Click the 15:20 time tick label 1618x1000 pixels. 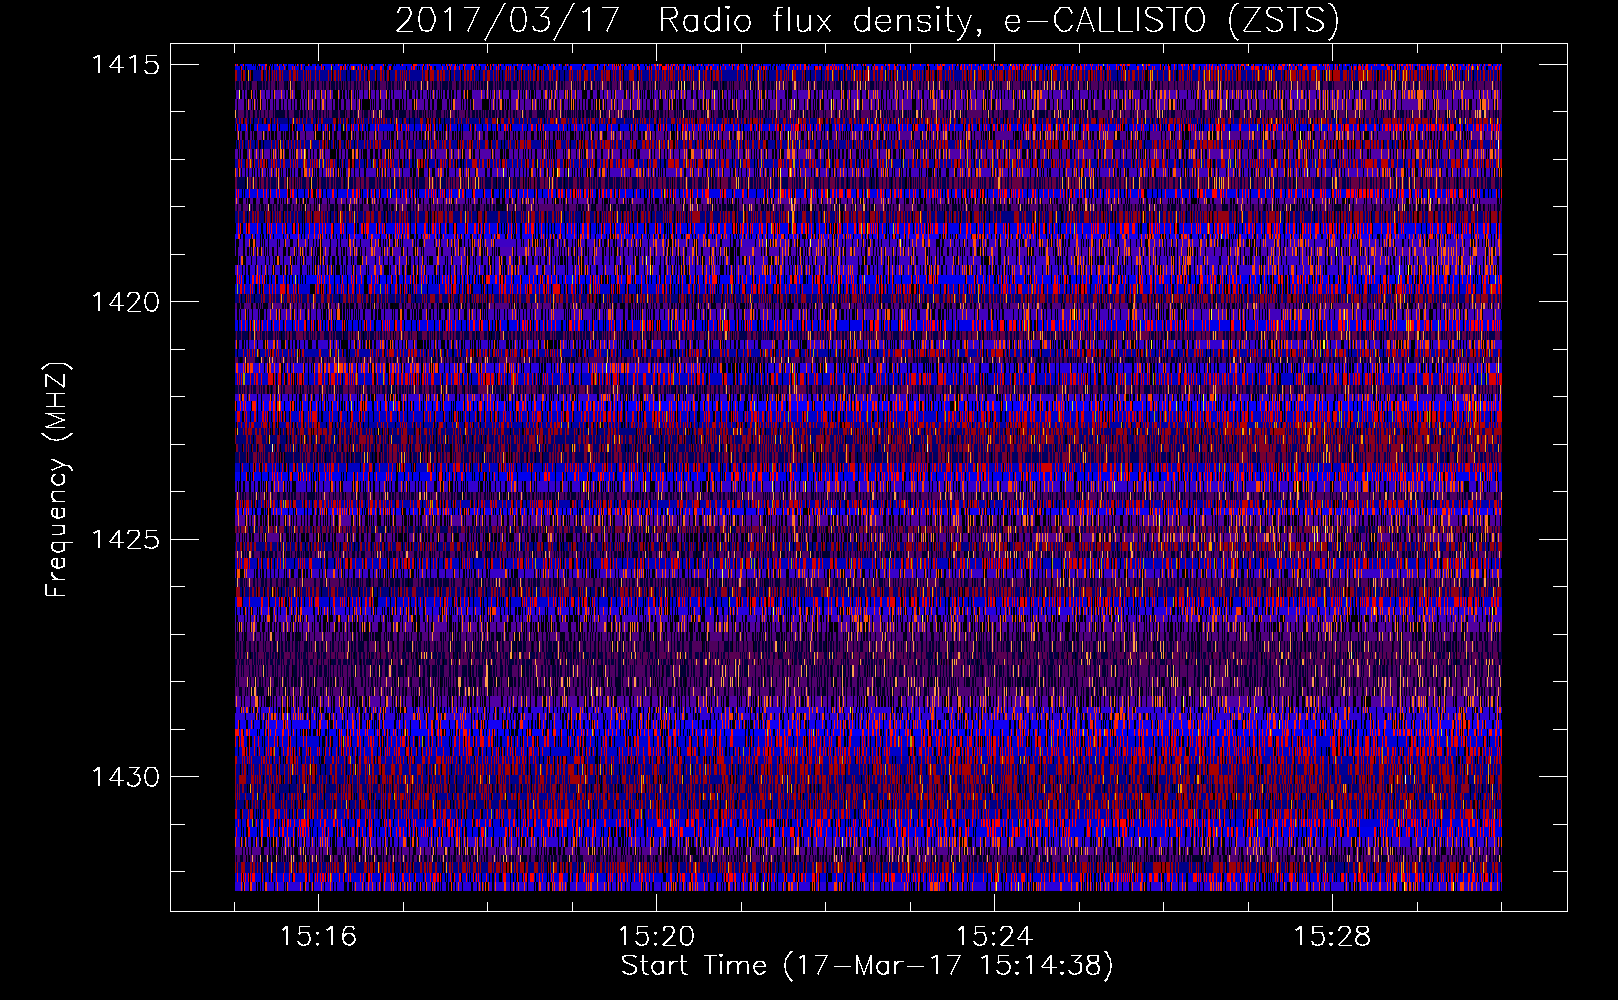tap(656, 936)
